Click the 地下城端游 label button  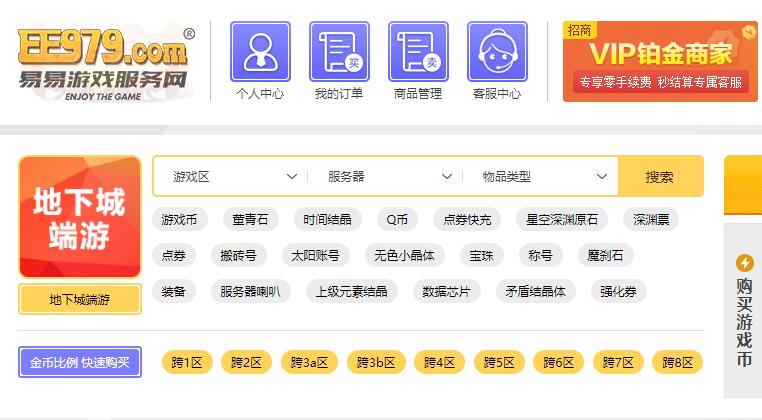pyautogui.click(x=80, y=300)
